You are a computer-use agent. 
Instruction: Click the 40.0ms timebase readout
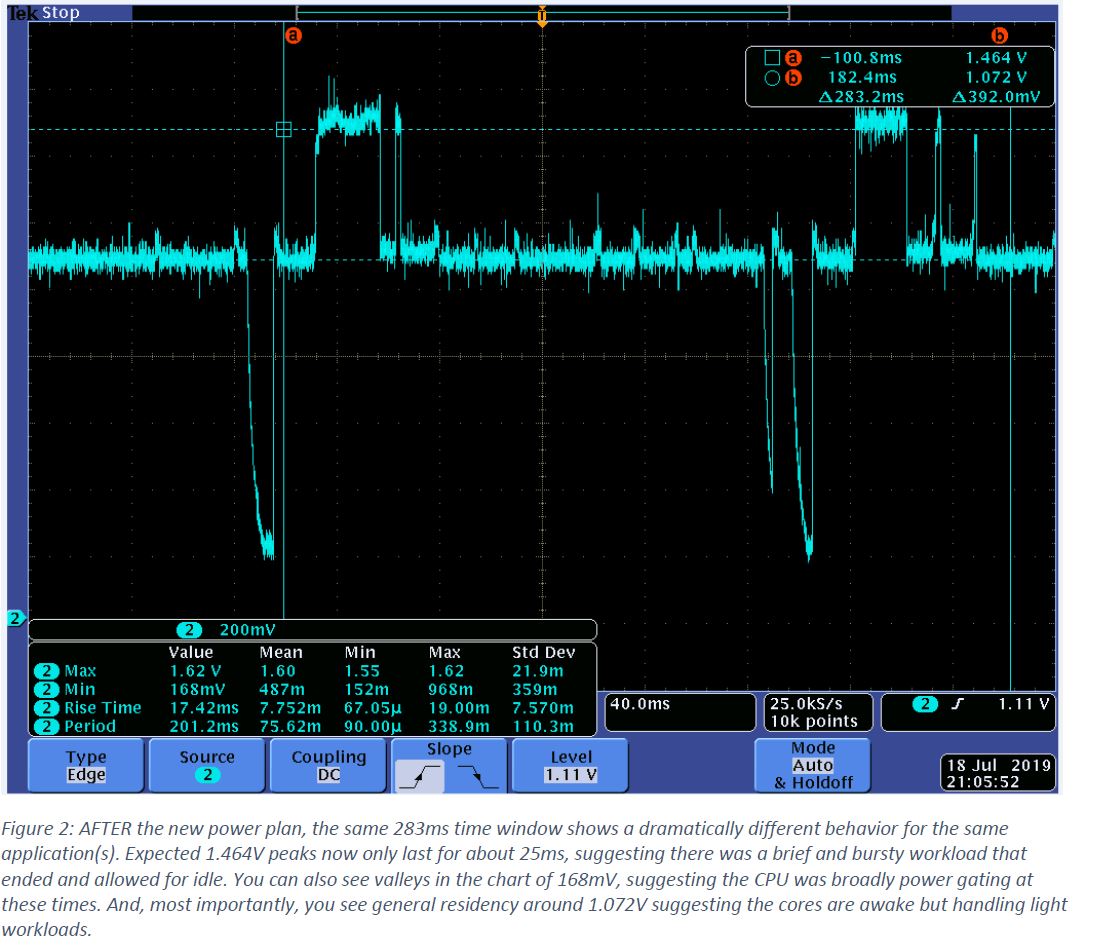click(640, 704)
